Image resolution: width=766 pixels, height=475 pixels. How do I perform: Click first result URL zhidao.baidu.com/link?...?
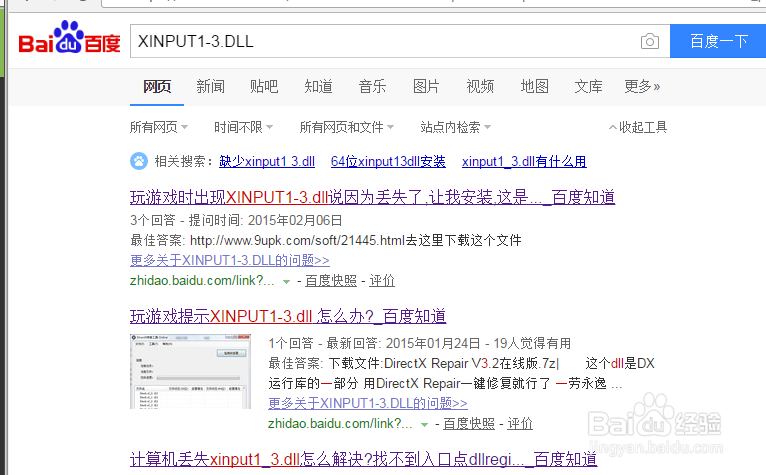(202, 281)
